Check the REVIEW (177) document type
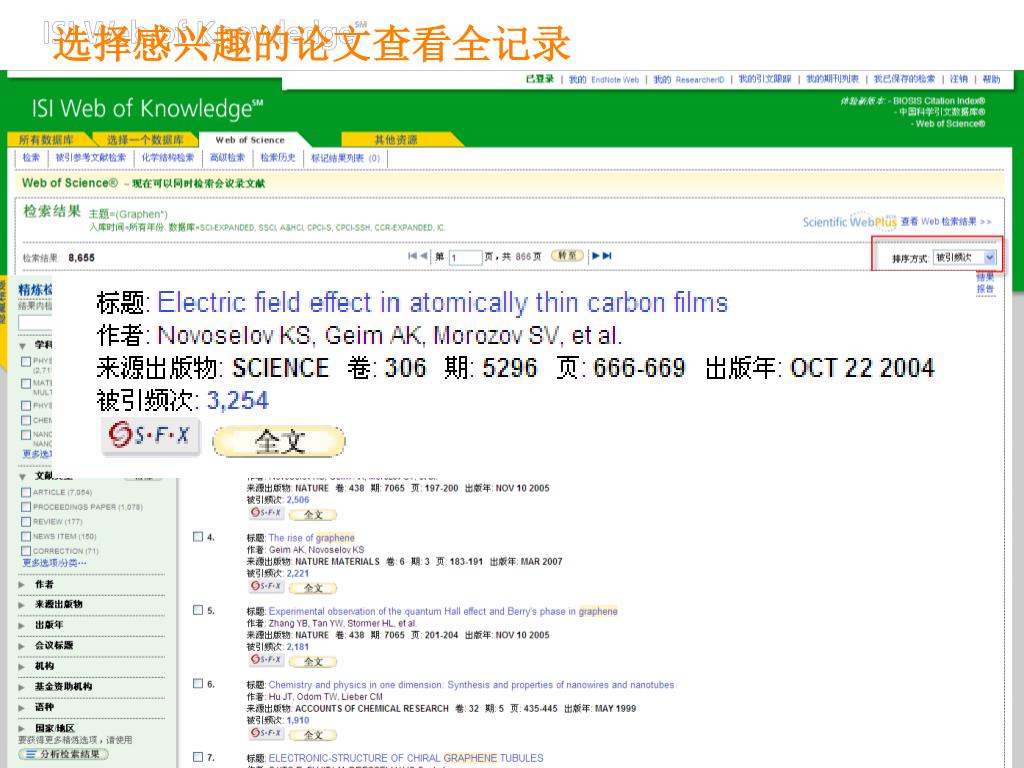 tap(26, 521)
